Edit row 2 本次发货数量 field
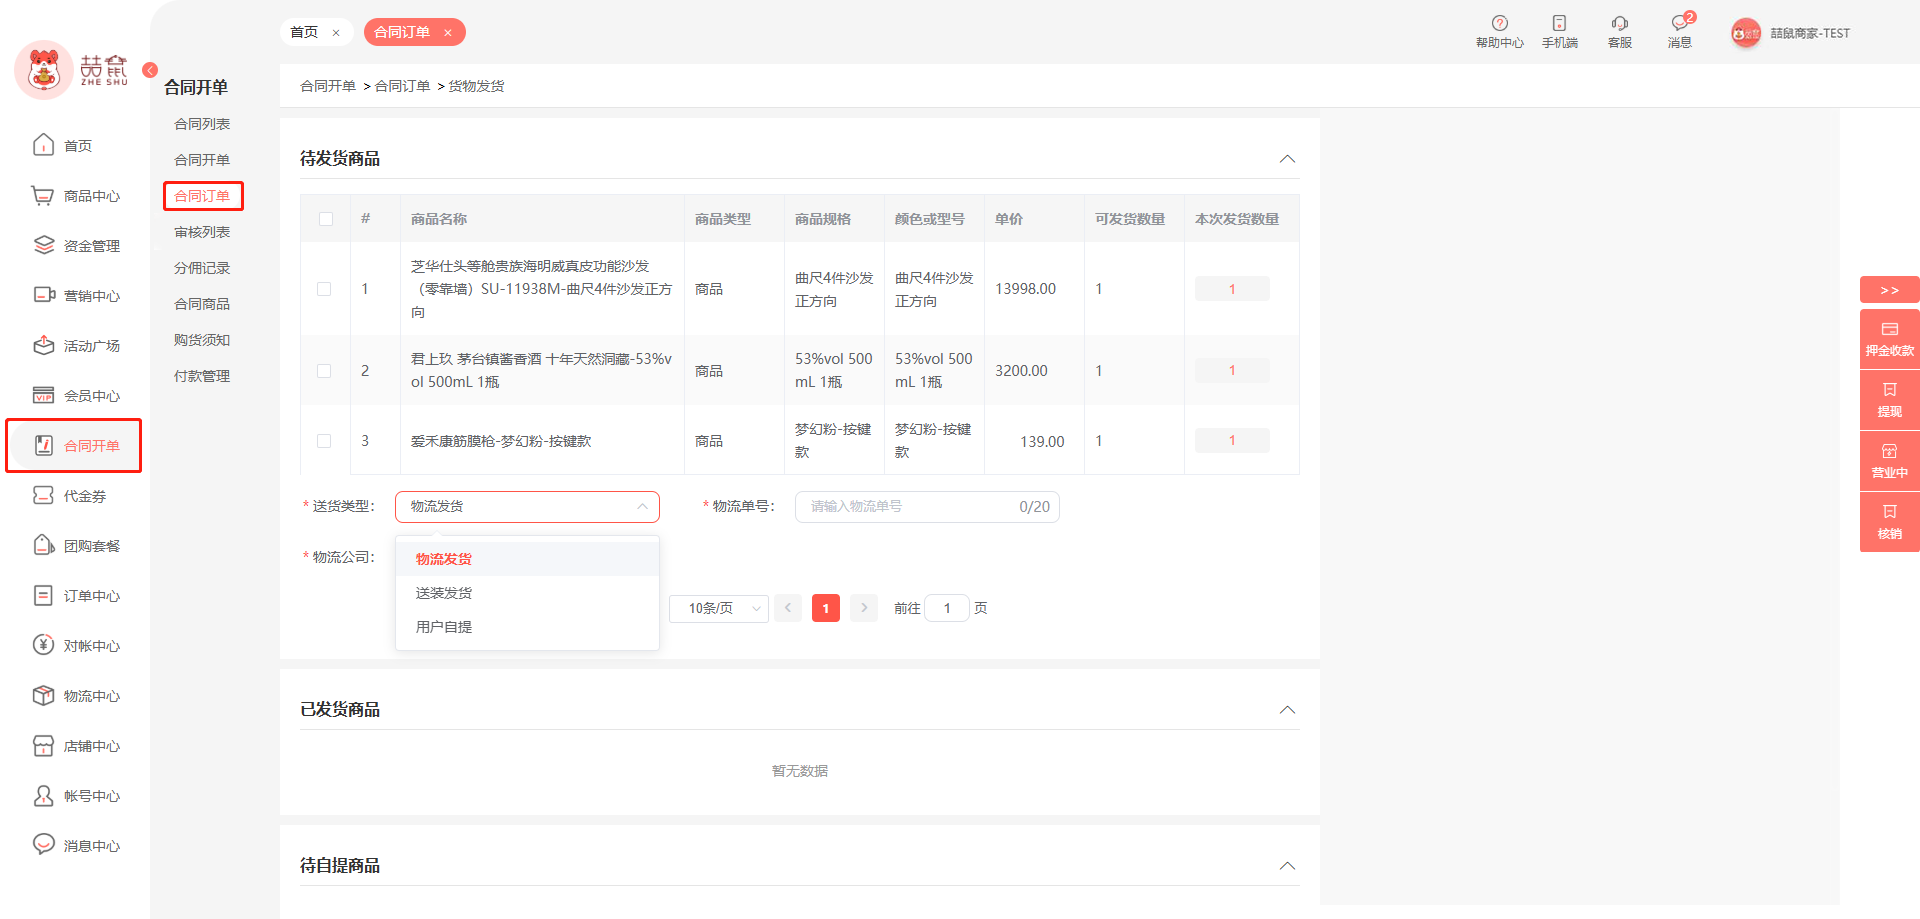1920x919 pixels. (1232, 371)
